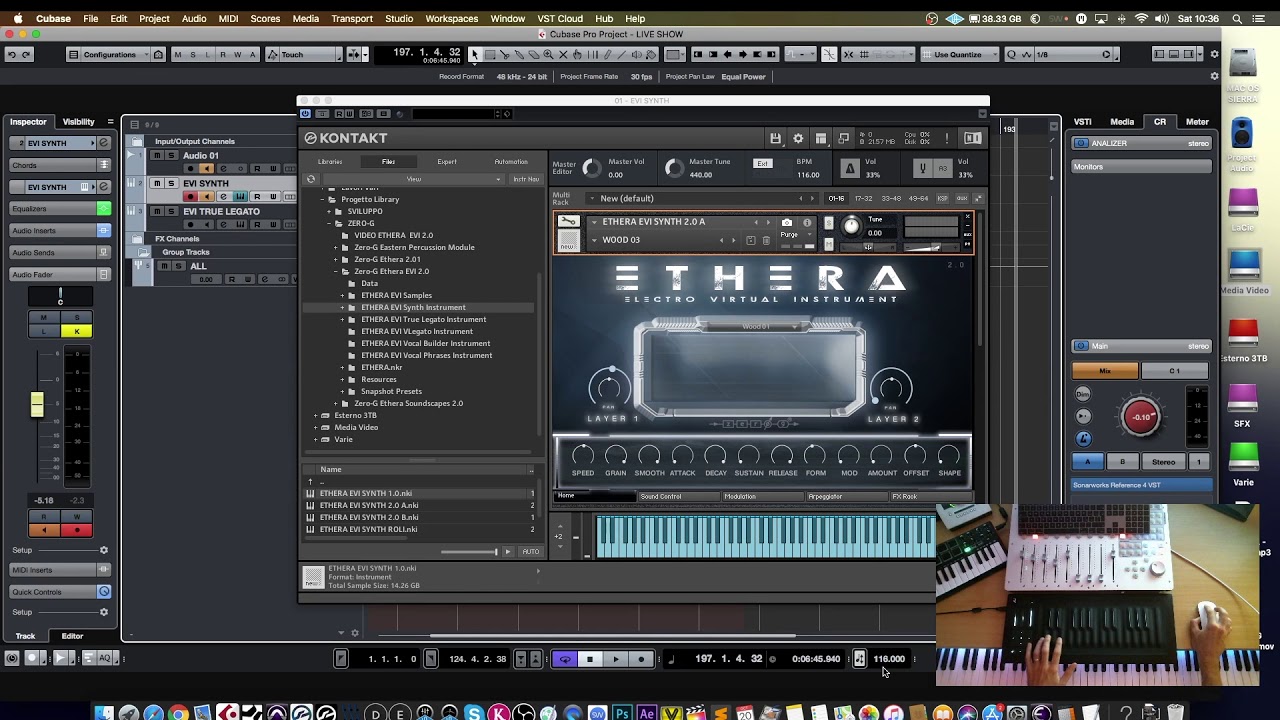Open the Kontakt View dropdown
Image resolution: width=1280 pixels, height=720 pixels.
pos(413,179)
